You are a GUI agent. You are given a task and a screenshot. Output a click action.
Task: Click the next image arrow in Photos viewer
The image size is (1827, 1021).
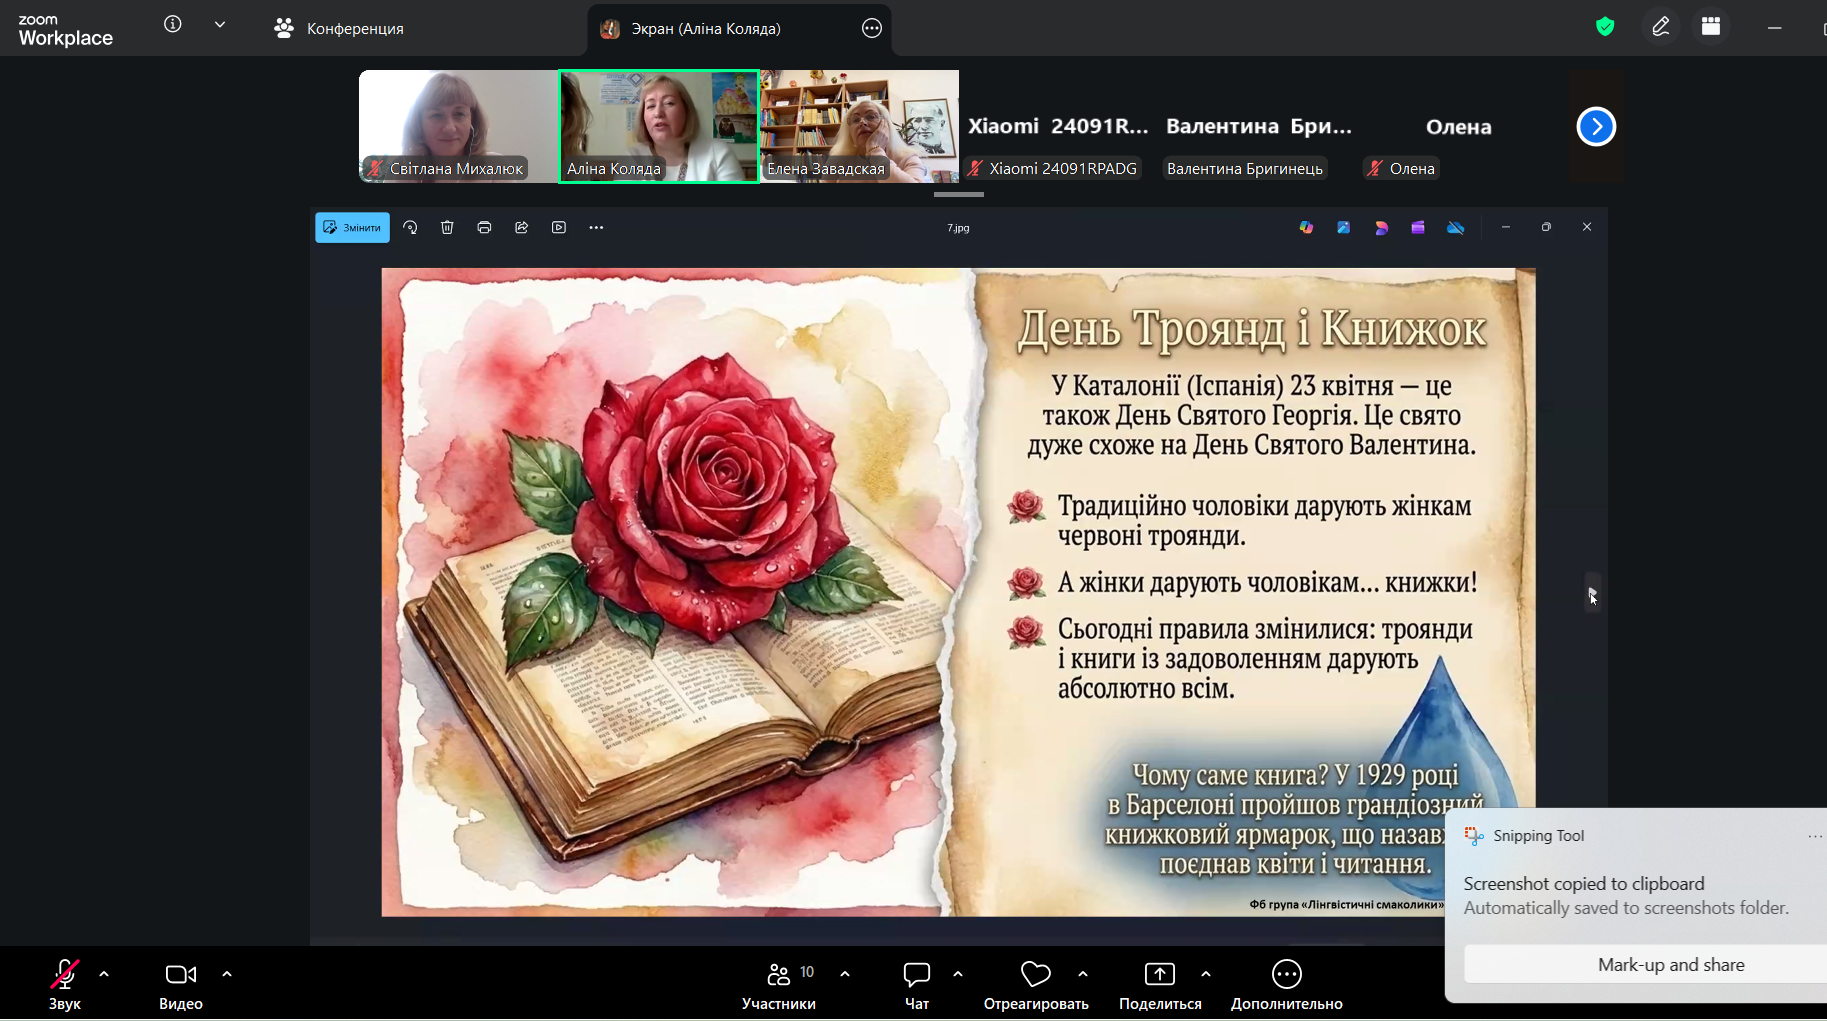pos(1593,592)
